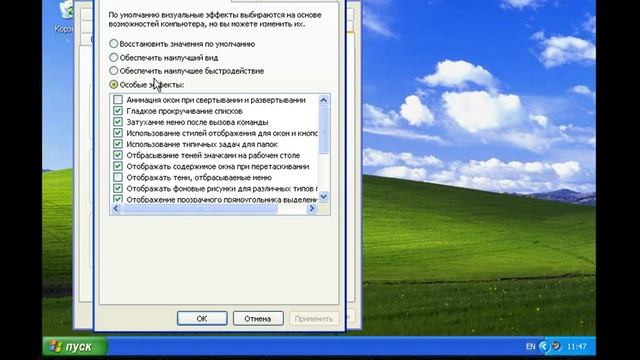
Task: Disable 'Отбрасывание теней значками на рабочем столе'
Action: pos(118,155)
